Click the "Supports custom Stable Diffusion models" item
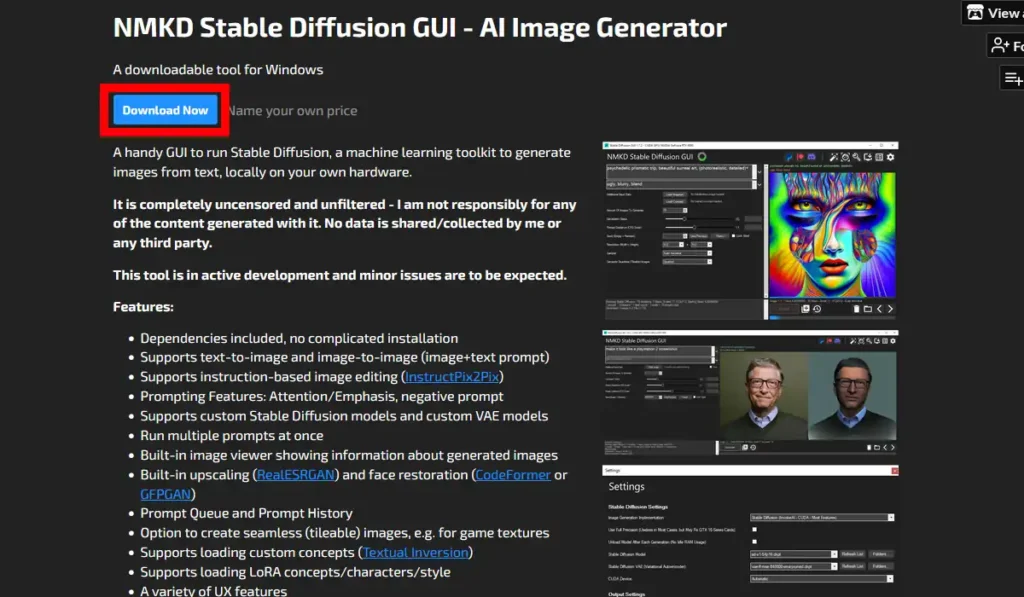This screenshot has width=1024, height=597. tap(344, 416)
